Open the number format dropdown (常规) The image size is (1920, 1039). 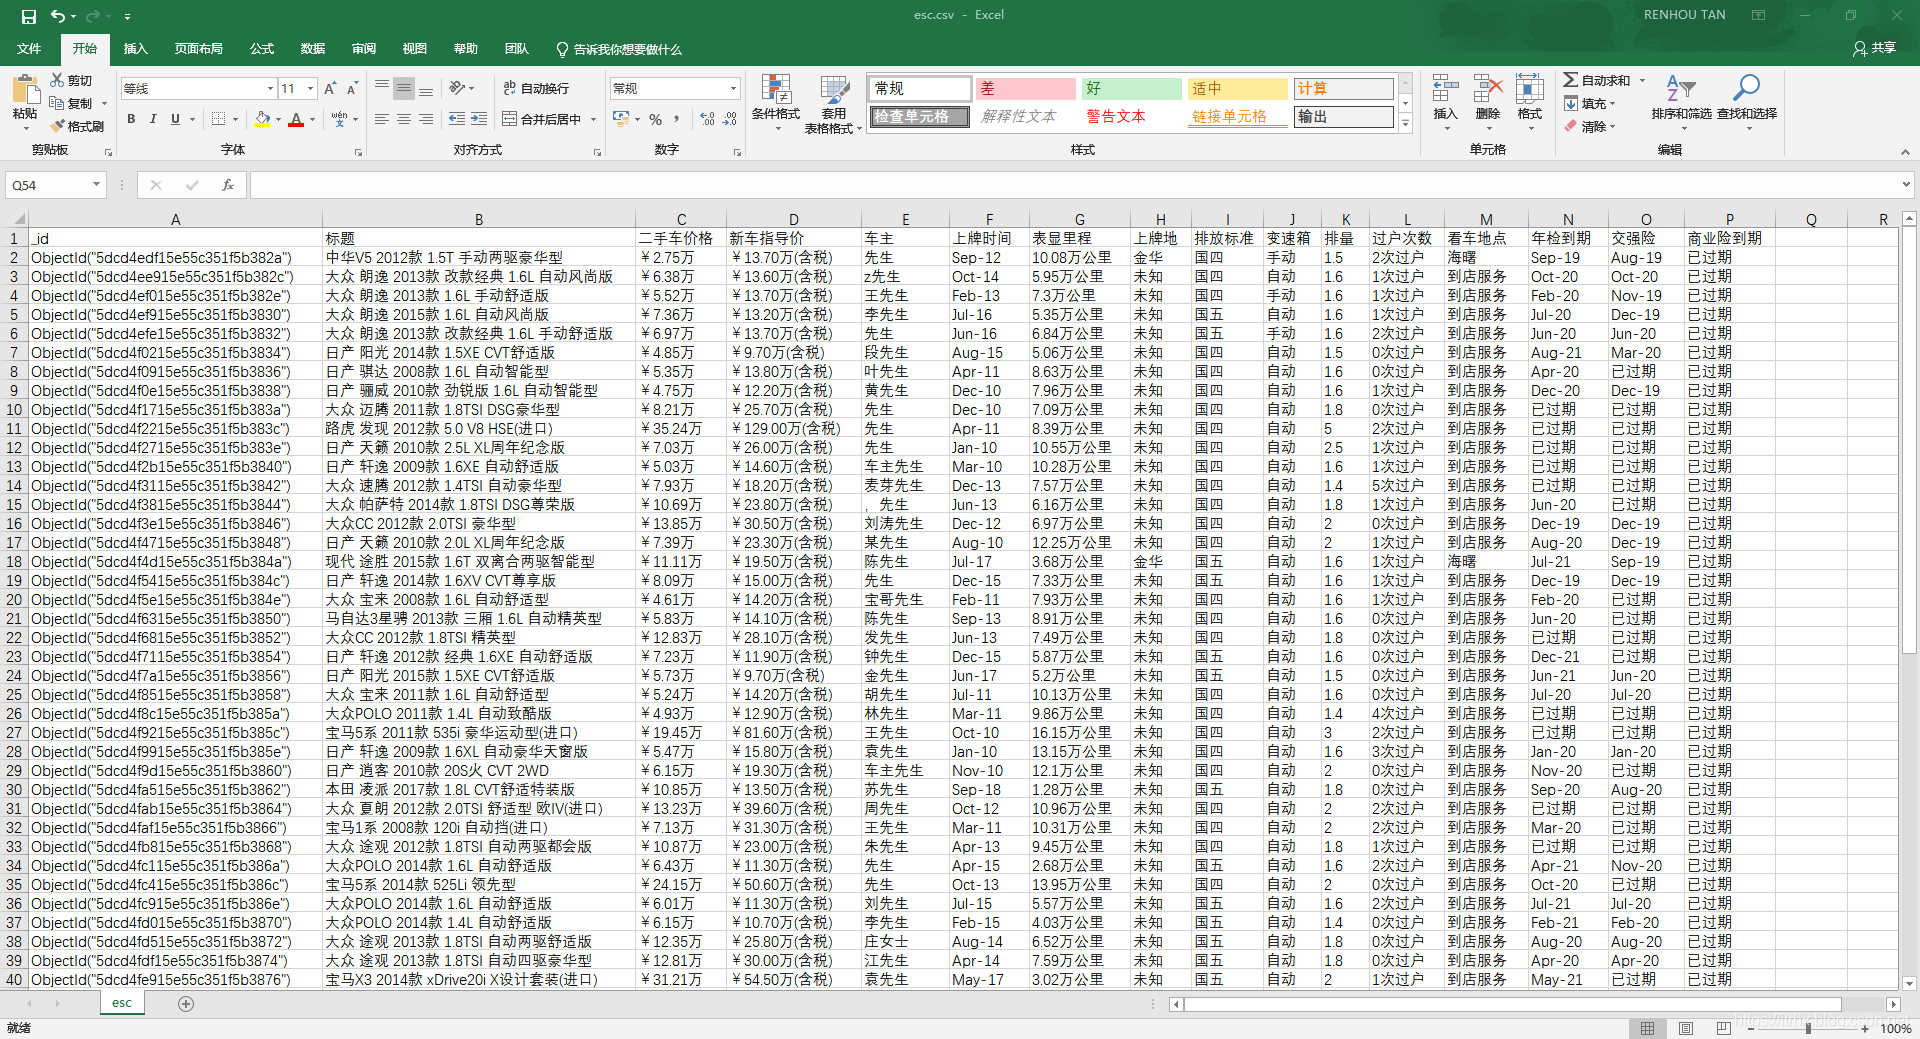pos(733,88)
